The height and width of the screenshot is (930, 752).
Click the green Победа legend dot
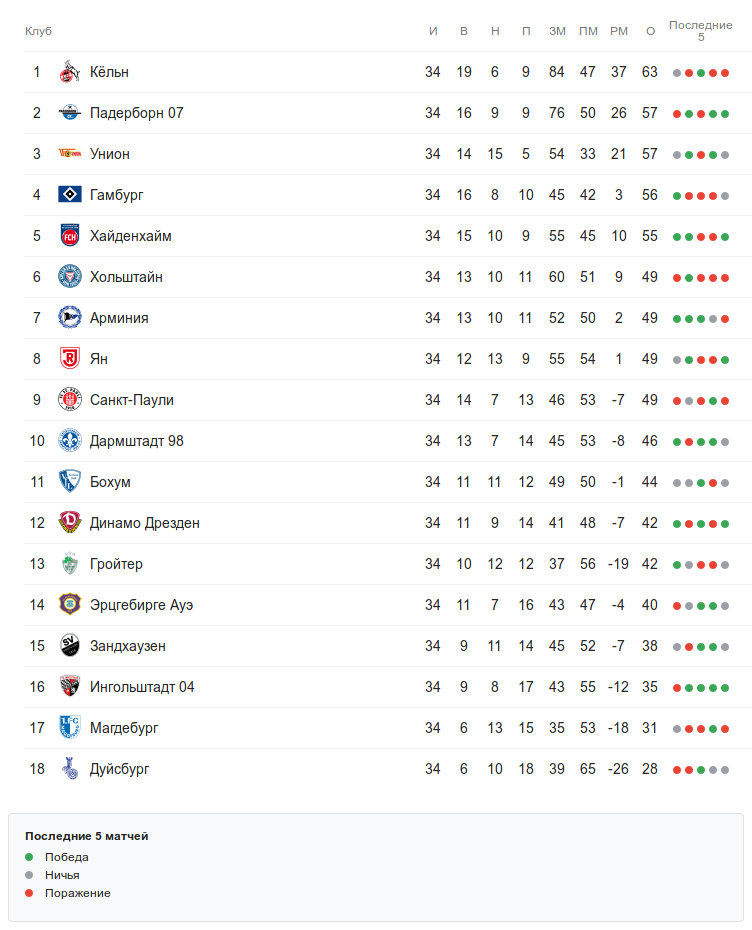tap(29, 857)
